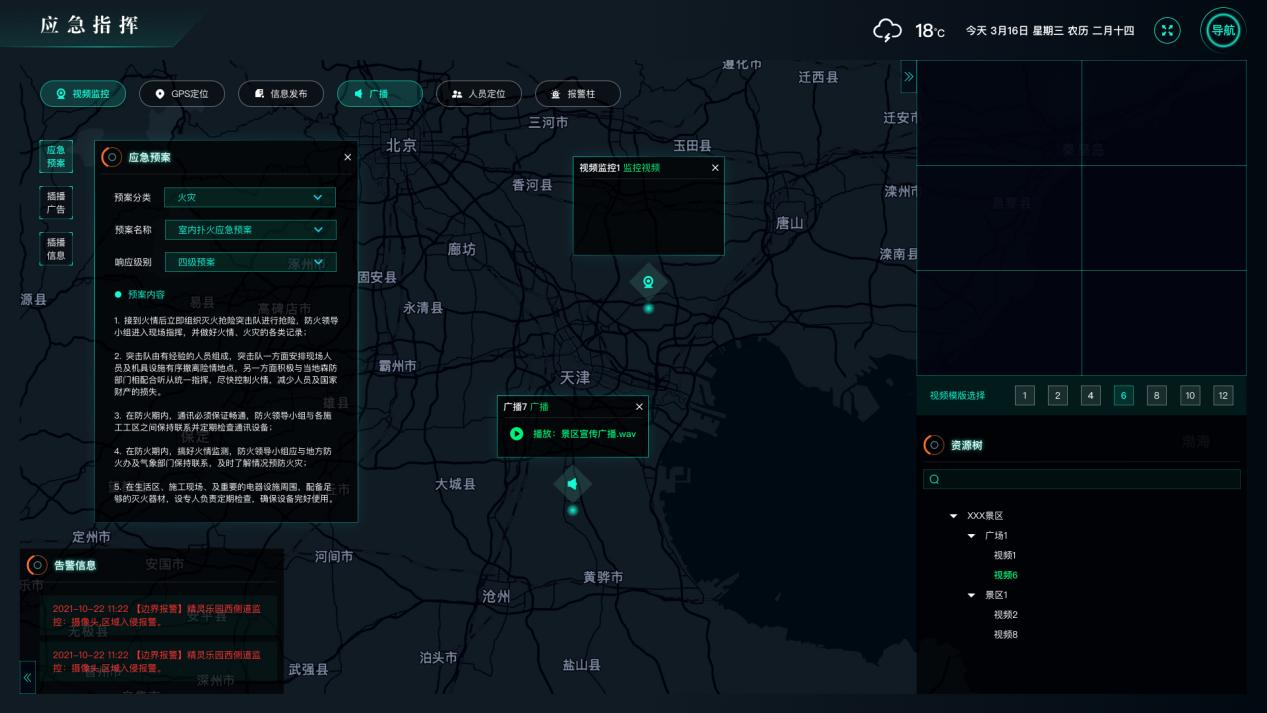Screen dimensions: 1267x713
Task: Click the 视频模版选择 label
Action: click(x=957, y=395)
